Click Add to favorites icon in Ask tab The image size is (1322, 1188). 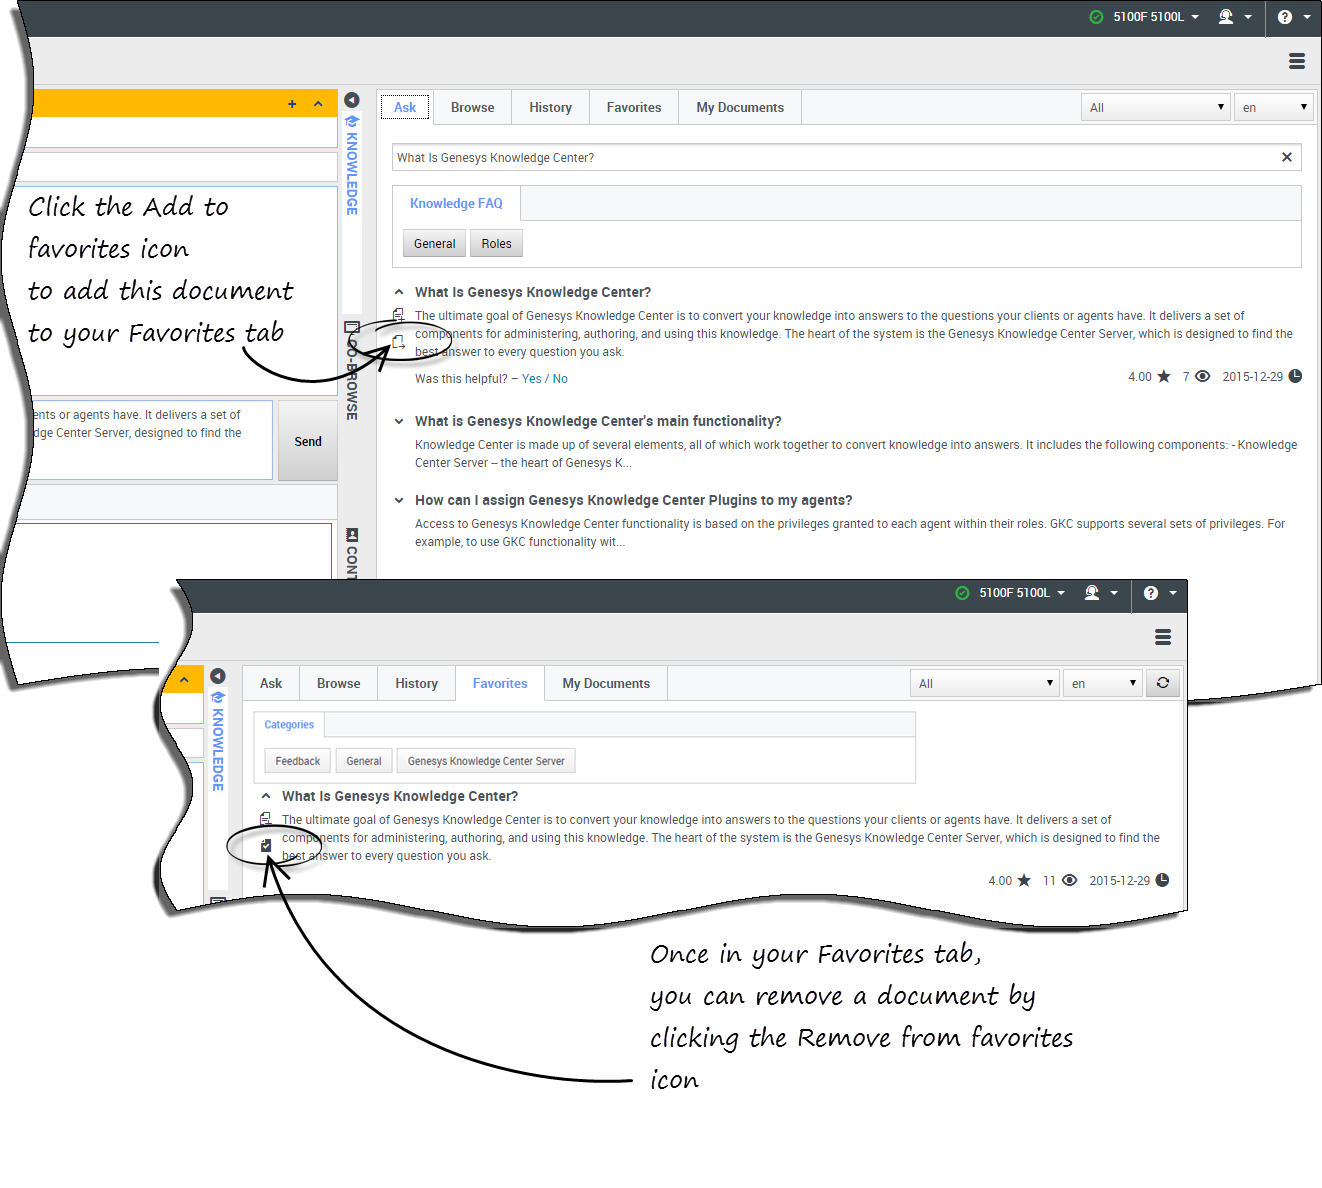point(398,342)
